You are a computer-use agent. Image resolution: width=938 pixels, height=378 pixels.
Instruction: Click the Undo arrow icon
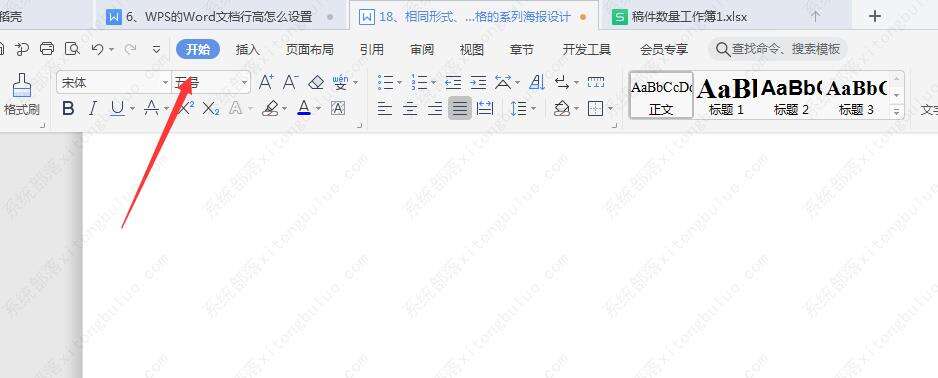(x=98, y=49)
